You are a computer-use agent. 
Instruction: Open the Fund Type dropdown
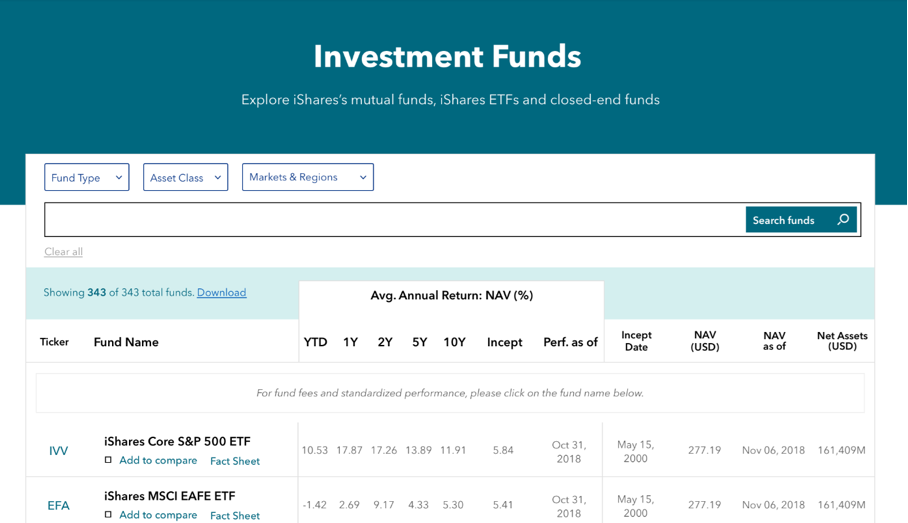pos(87,177)
